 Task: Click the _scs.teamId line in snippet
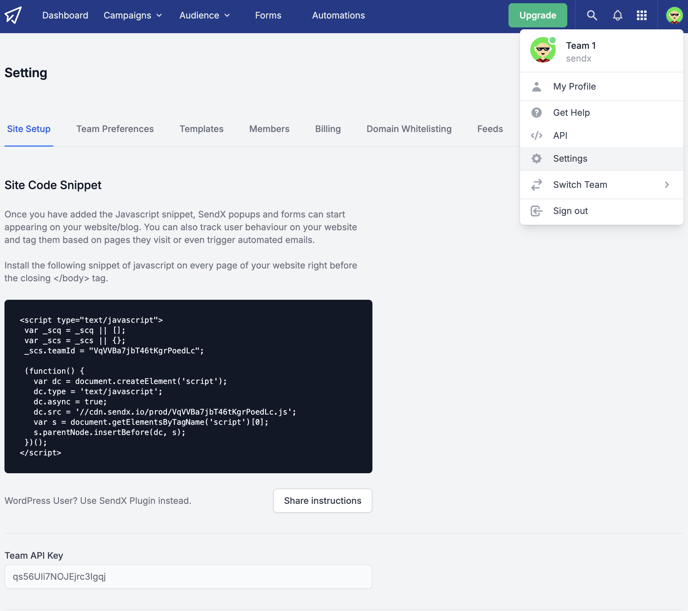[x=114, y=351]
